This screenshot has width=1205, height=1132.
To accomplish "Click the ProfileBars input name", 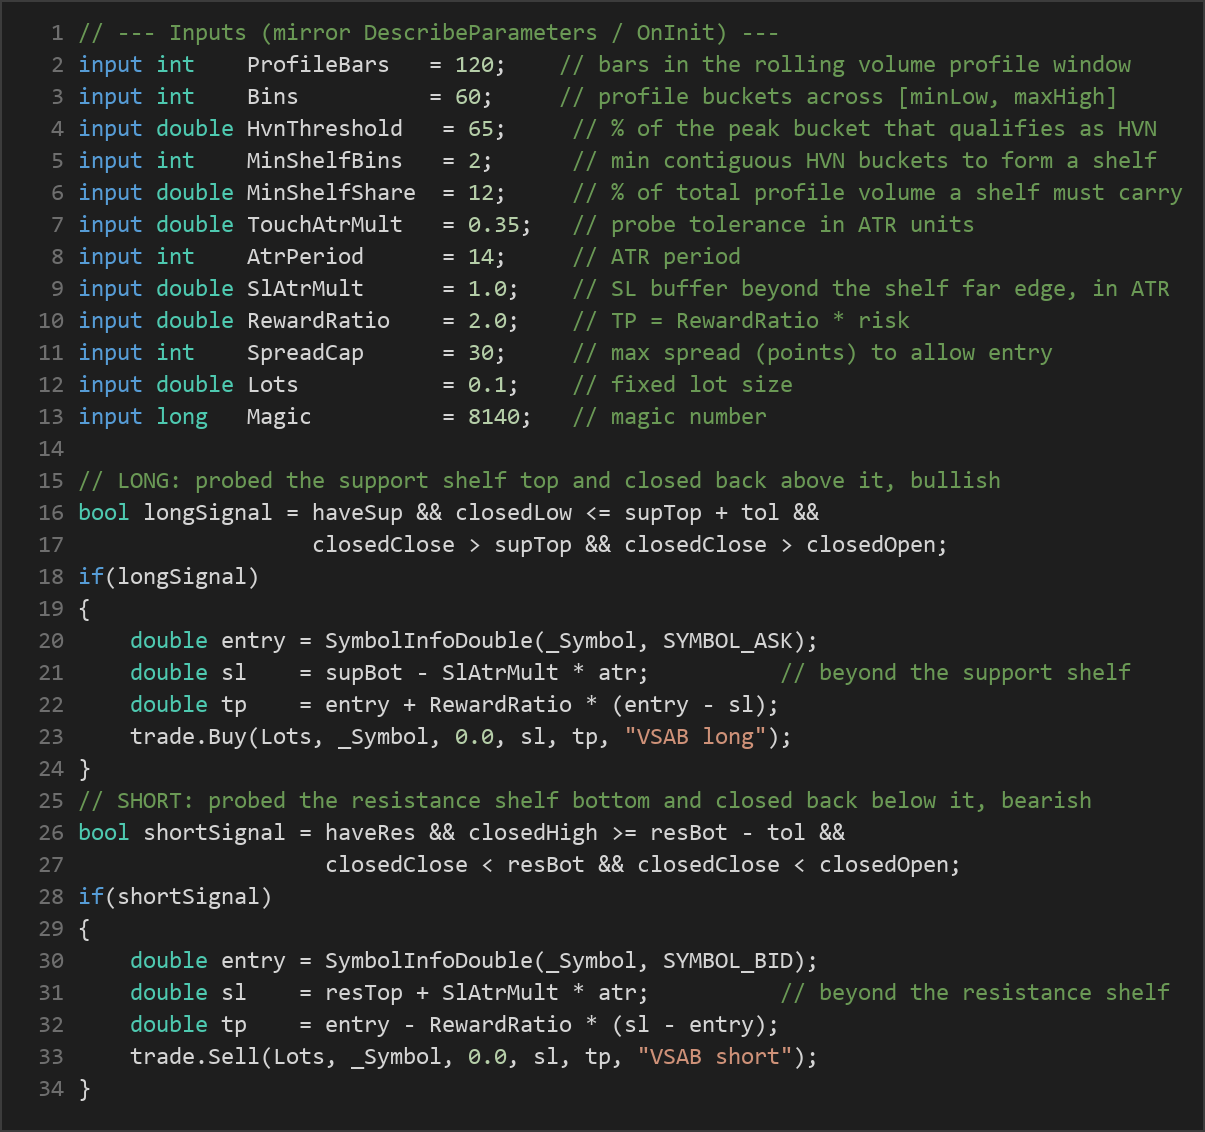I will click(318, 65).
